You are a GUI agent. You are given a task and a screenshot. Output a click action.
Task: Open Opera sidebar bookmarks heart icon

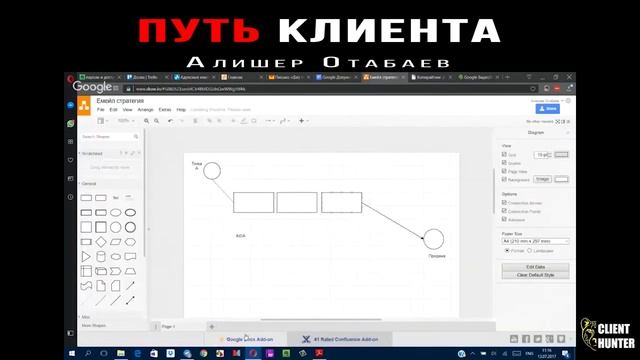coord(71,160)
